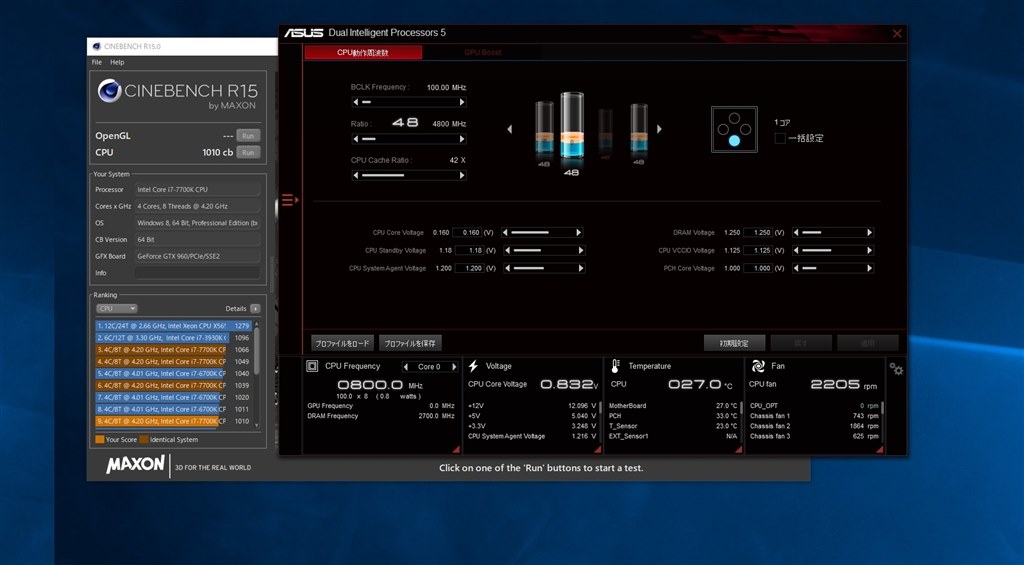Edit CPU Standby Voltage value field
This screenshot has width=1024, height=565.
(470, 250)
